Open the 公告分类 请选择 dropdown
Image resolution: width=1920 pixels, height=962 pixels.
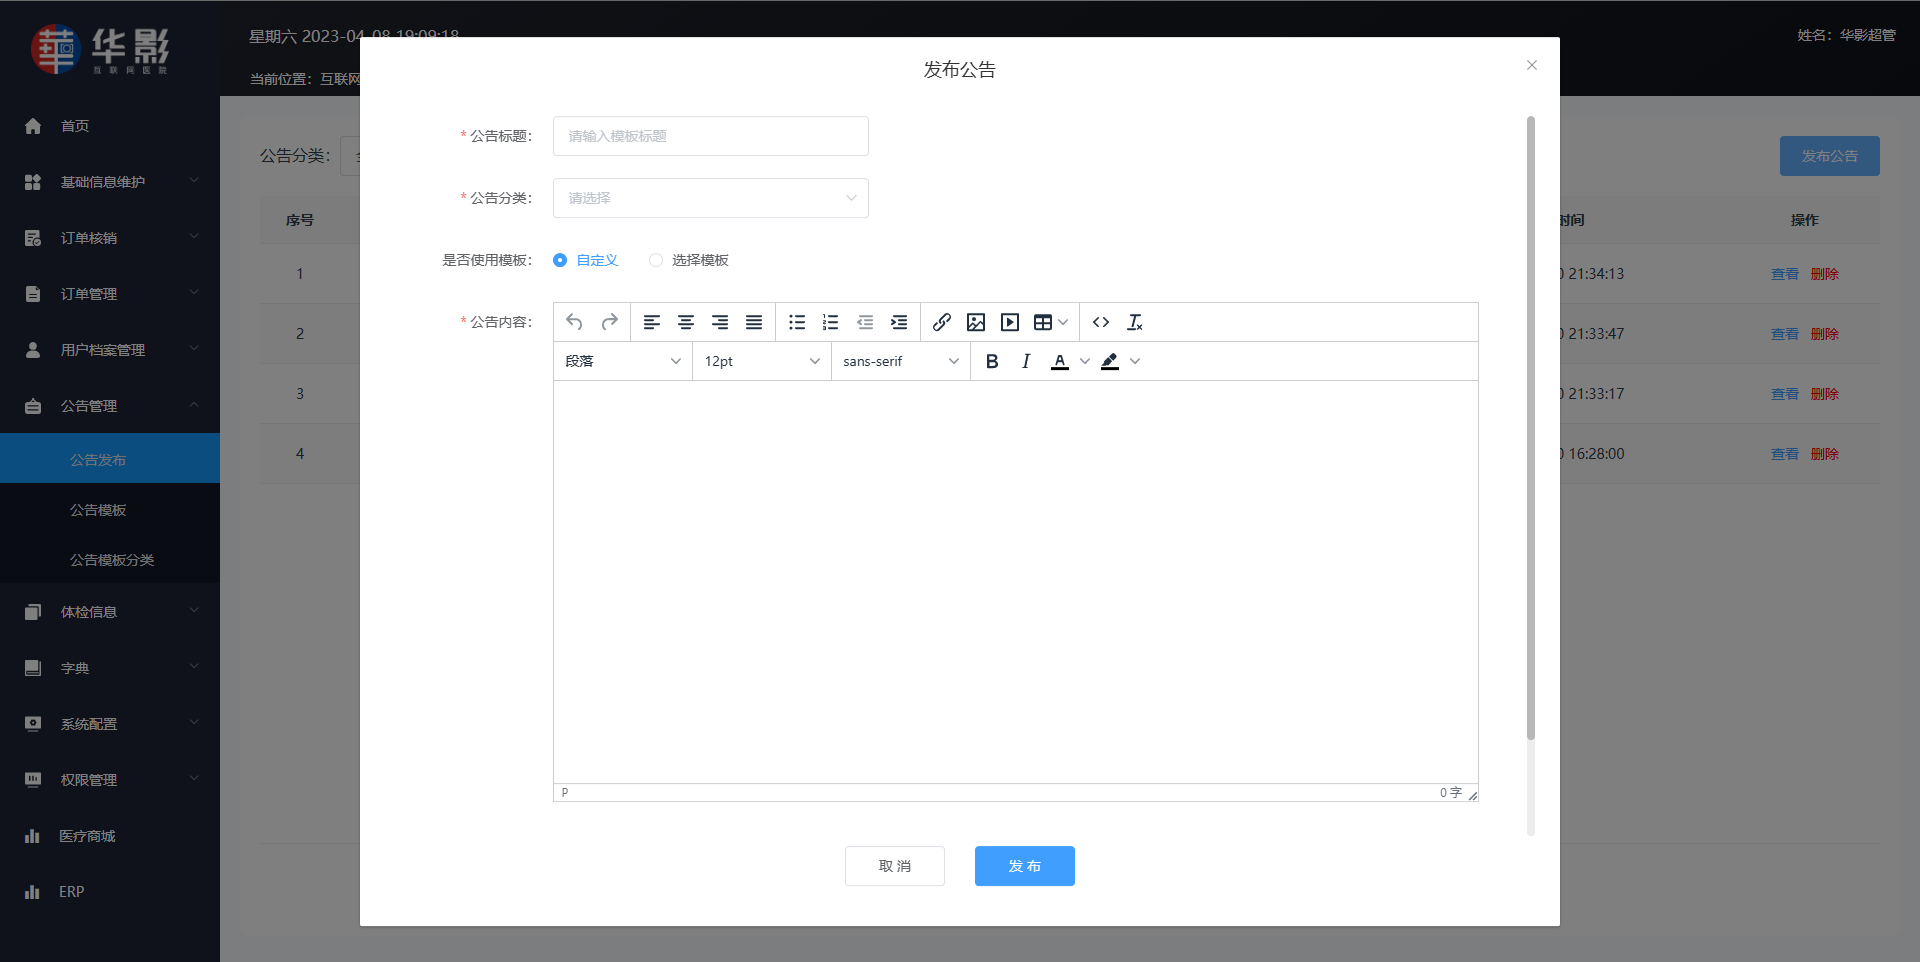coord(711,198)
